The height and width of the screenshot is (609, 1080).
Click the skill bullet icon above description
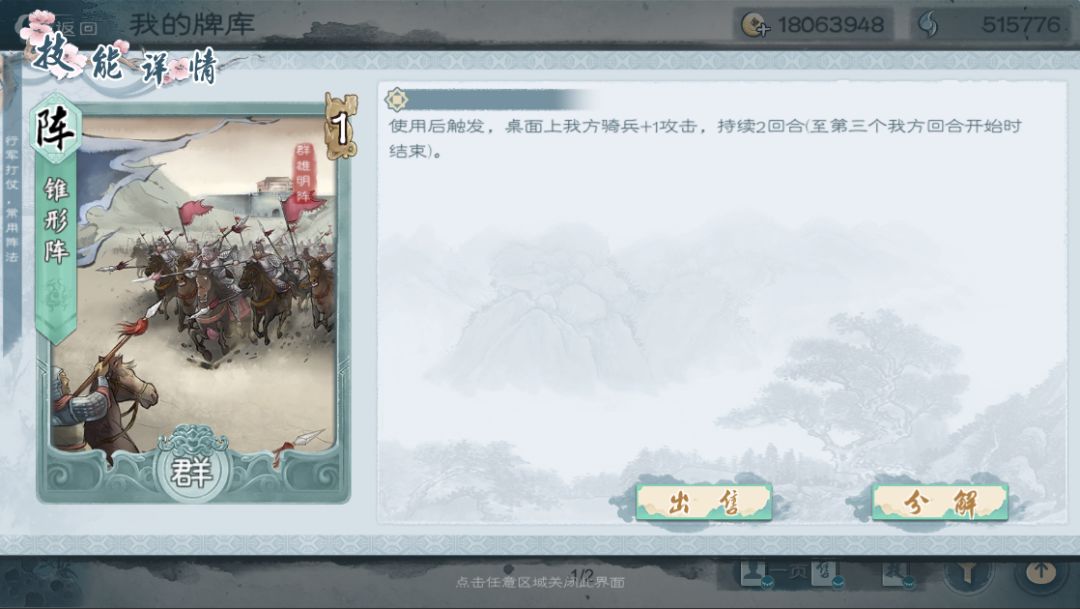pos(396,99)
